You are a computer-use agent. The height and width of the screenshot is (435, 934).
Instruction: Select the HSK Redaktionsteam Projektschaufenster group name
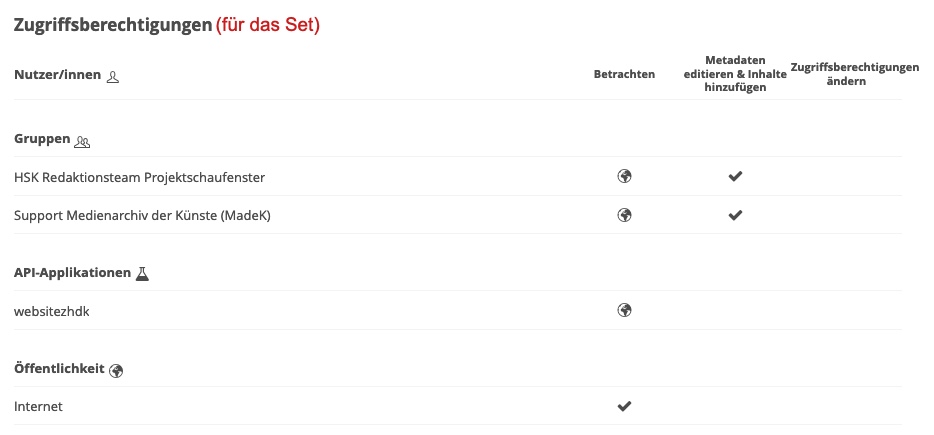[139, 177]
